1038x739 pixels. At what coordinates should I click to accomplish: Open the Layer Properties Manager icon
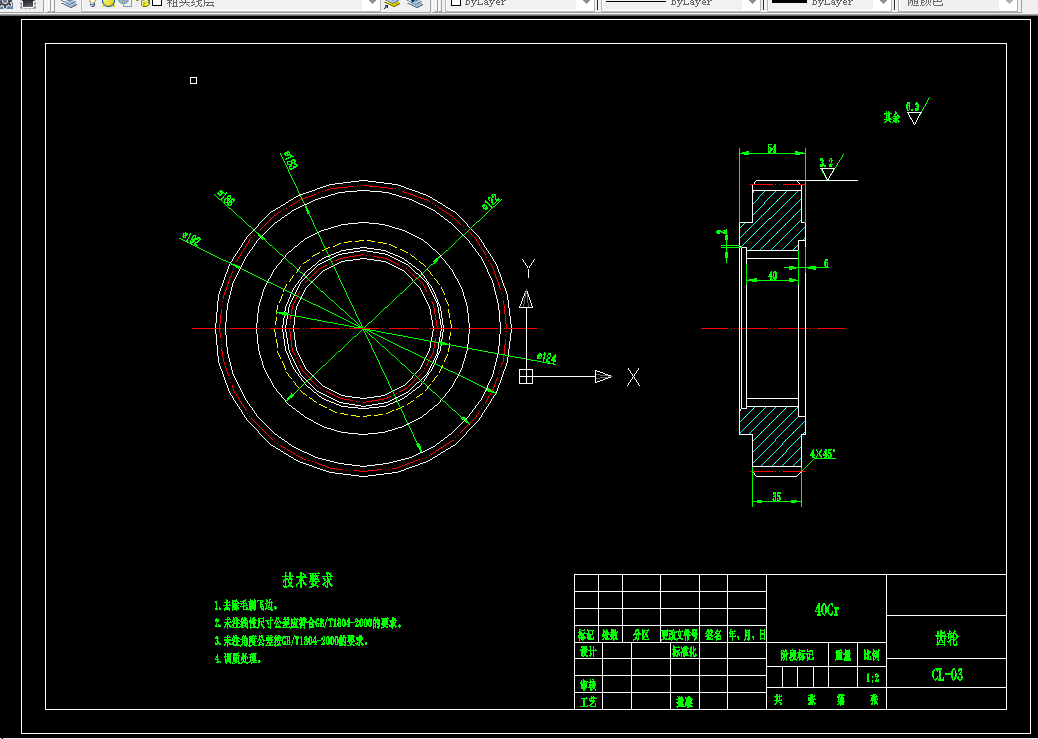tap(69, 3)
